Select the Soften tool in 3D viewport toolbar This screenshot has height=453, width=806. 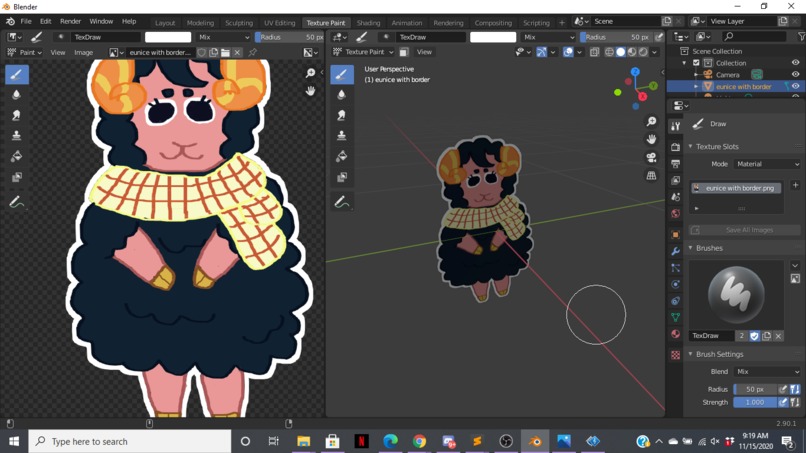pyautogui.click(x=341, y=95)
